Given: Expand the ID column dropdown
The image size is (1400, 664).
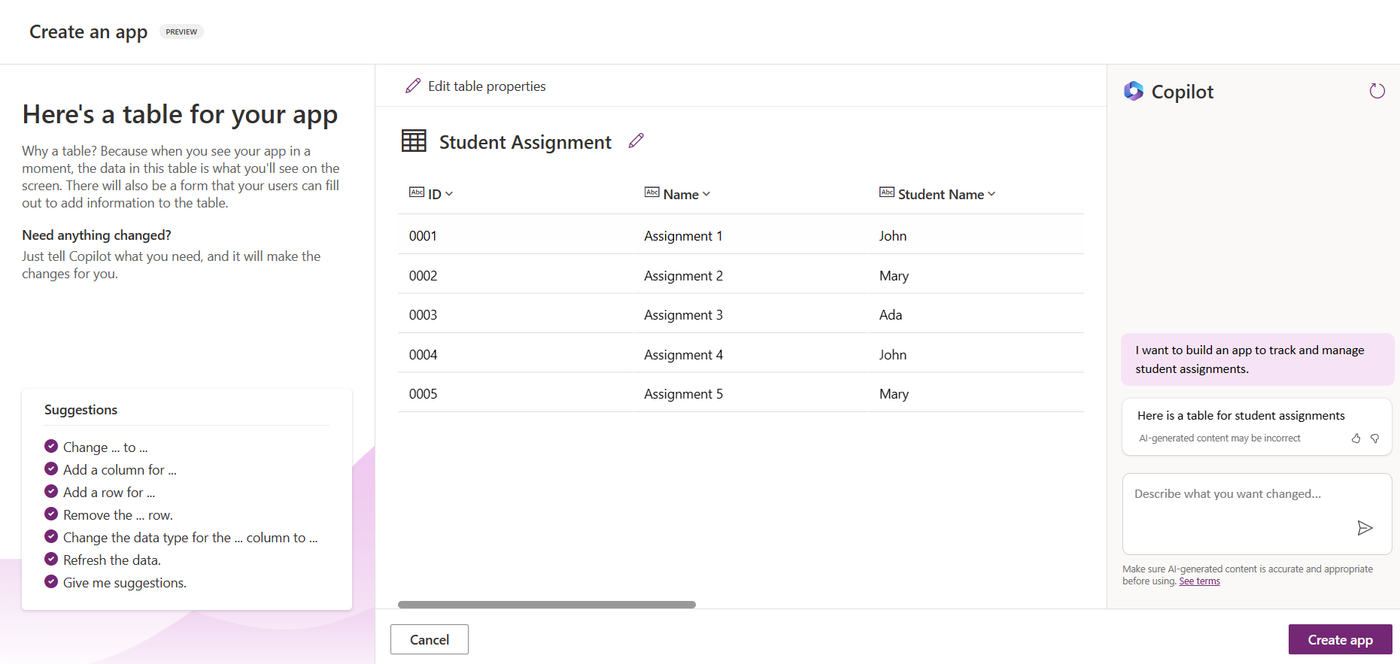Looking at the screenshot, I should pos(449,194).
